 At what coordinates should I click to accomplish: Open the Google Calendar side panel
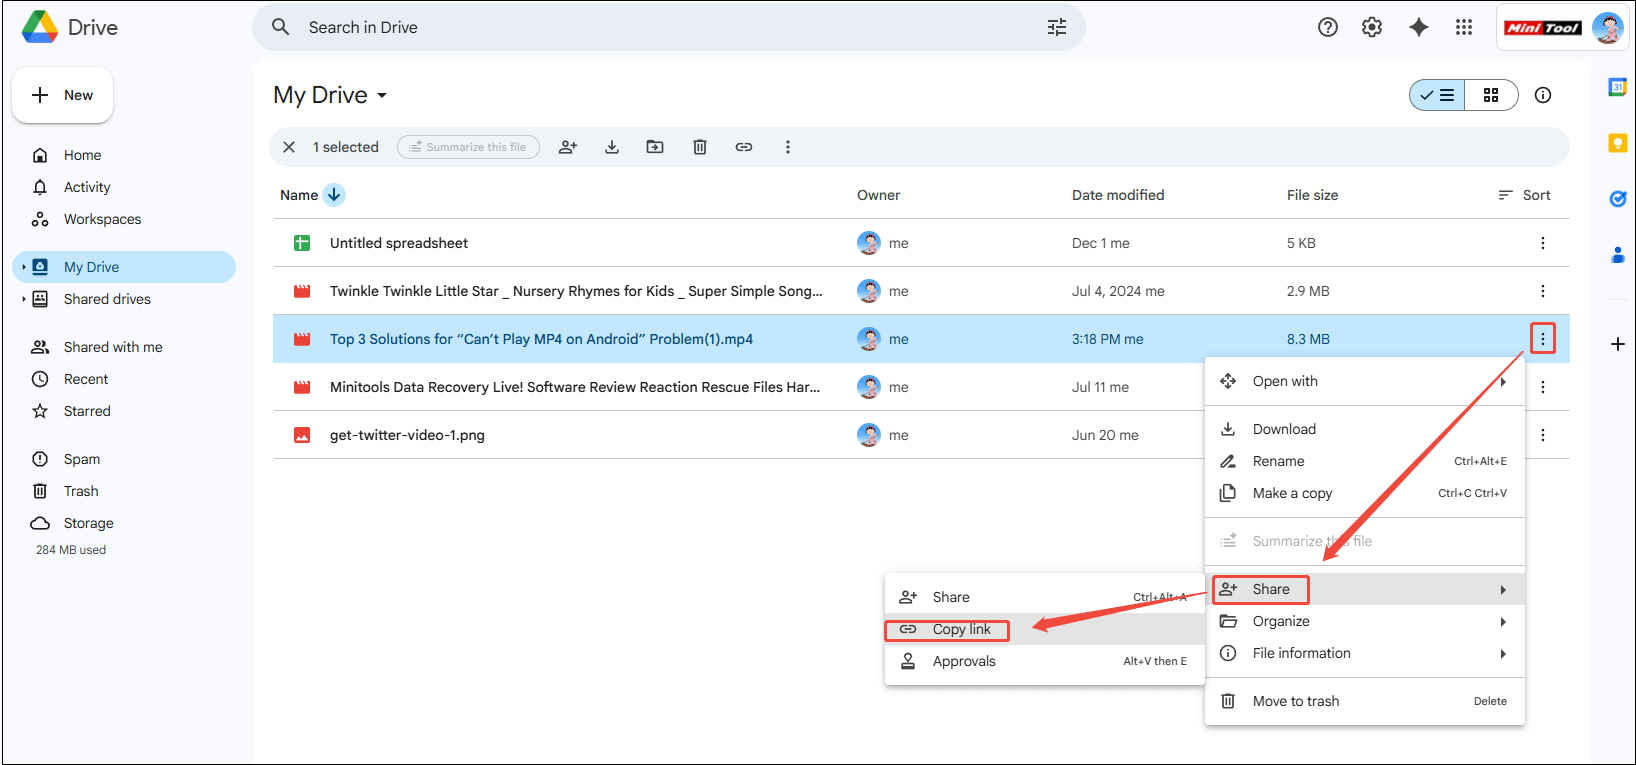click(x=1617, y=87)
